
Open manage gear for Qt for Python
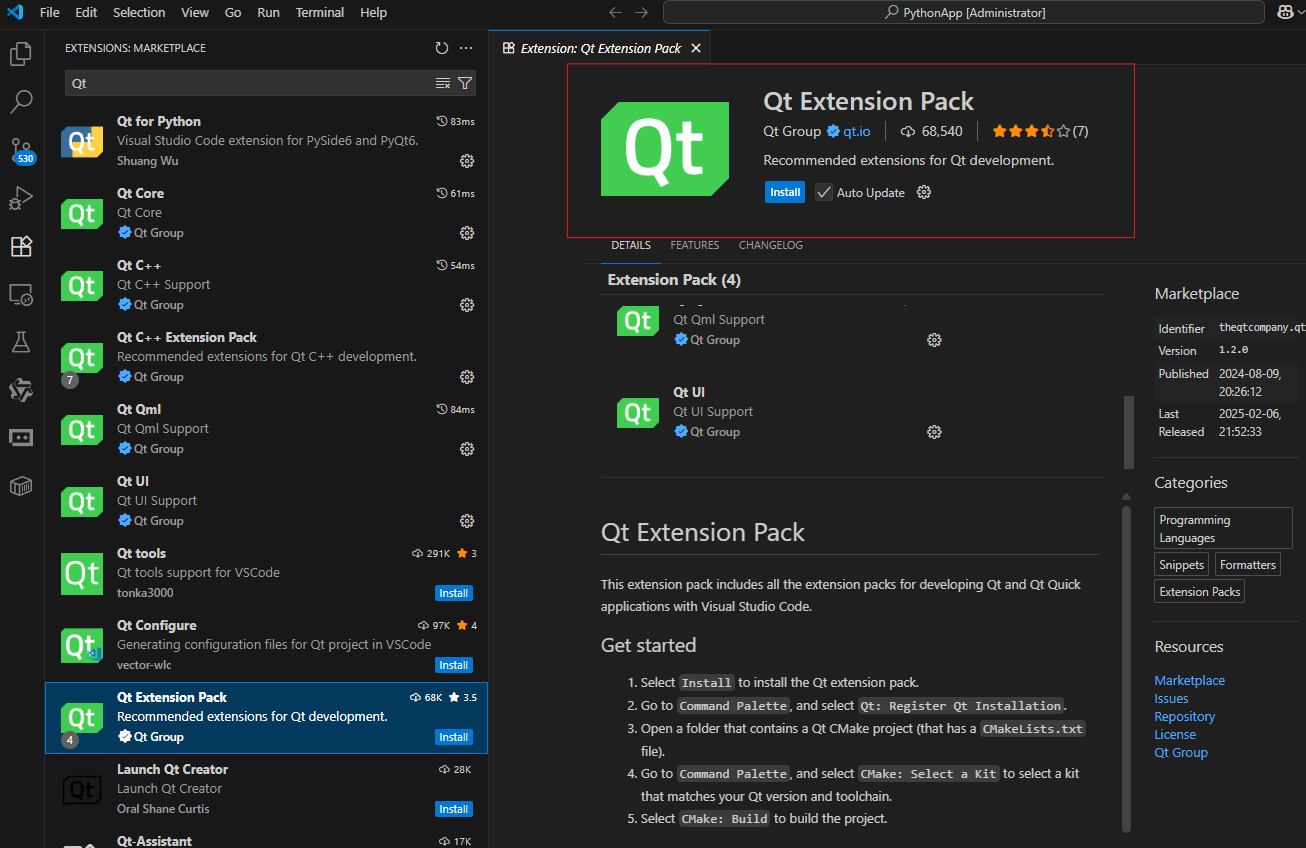[x=466, y=161]
